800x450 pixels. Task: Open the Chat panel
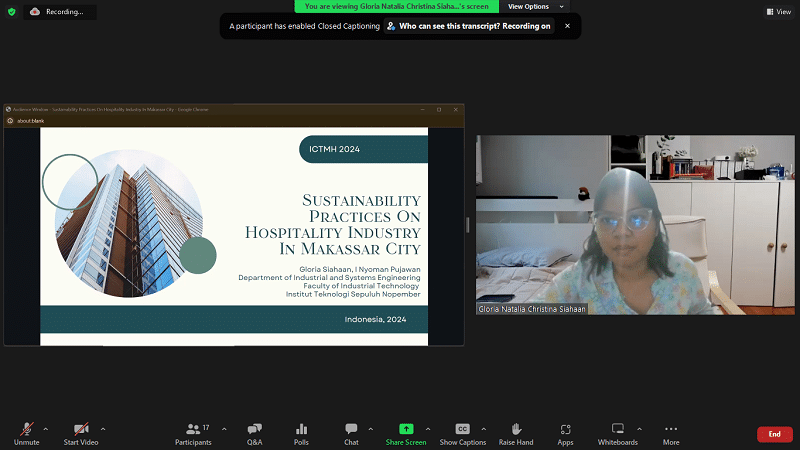pos(351,429)
